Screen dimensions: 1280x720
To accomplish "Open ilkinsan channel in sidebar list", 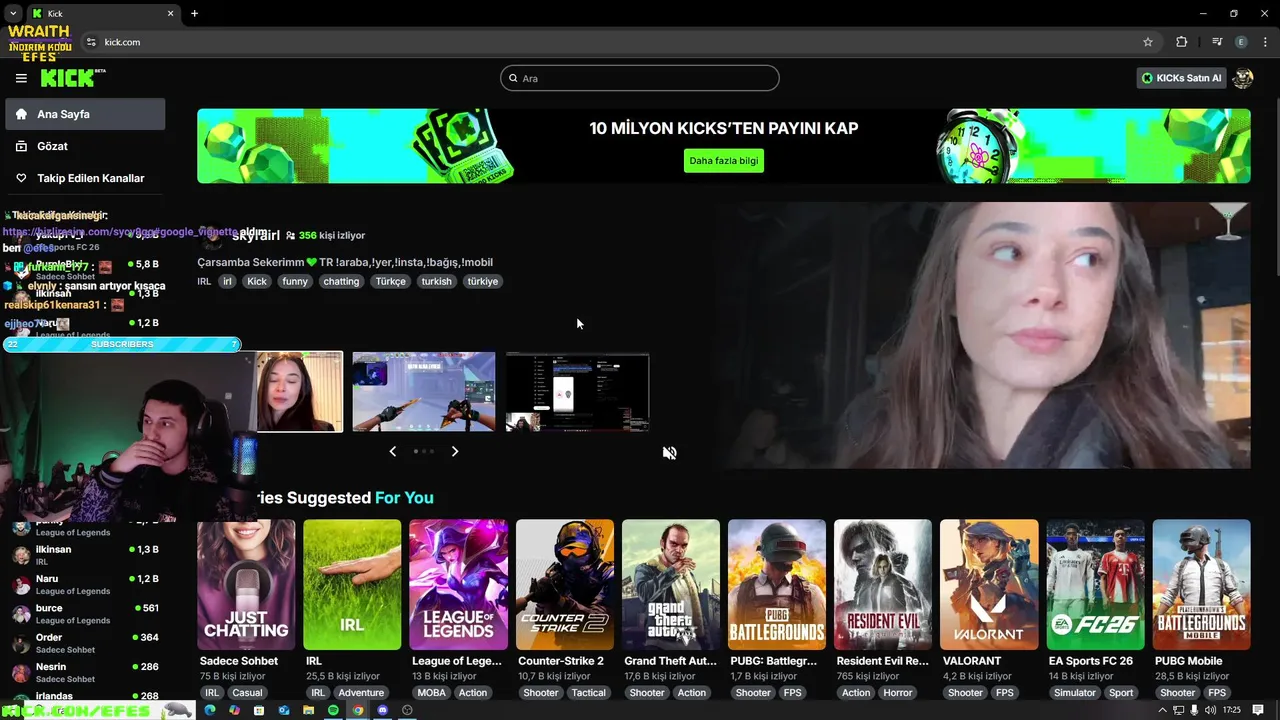I will [85, 555].
